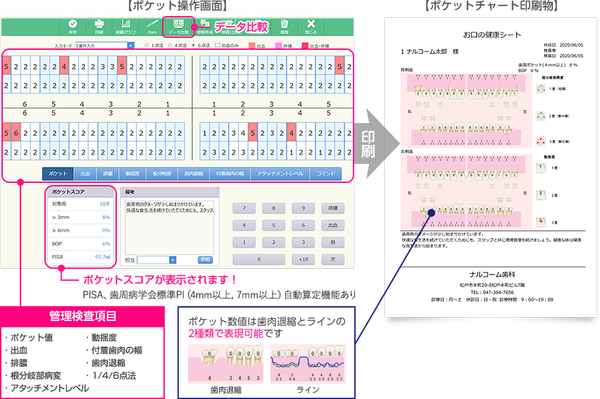Click the ライン sample illustration
600x399 pixels.
308,364
